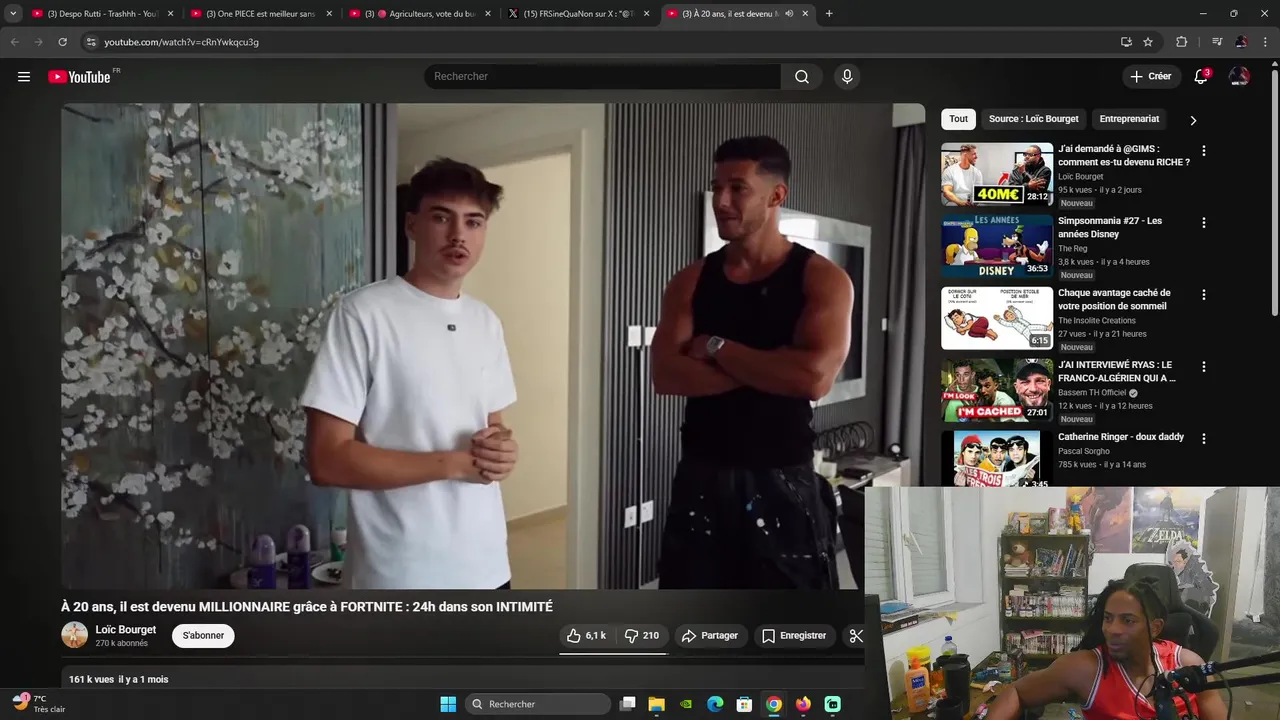
Task: Open a new browser tab
Action: coord(829,14)
